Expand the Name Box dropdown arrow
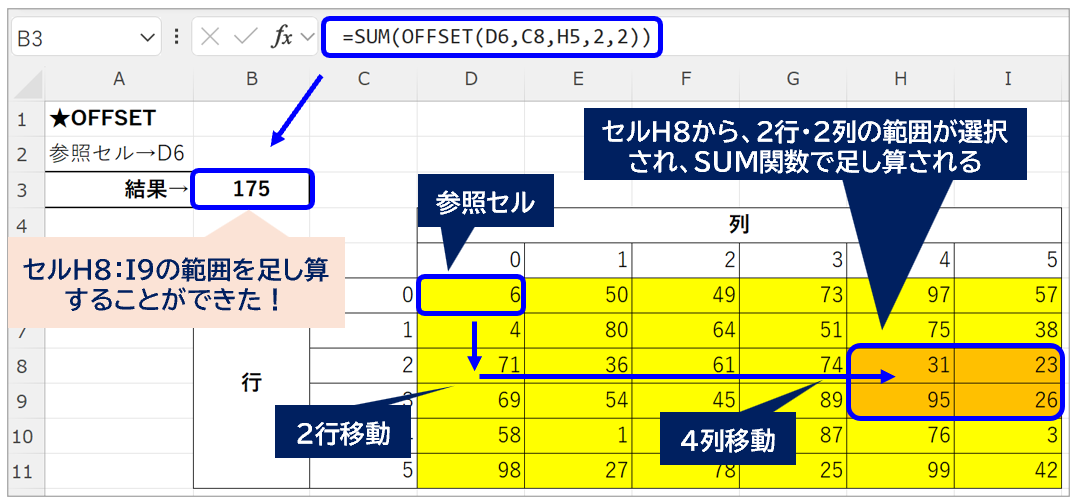This screenshot has height=498, width=1070. pyautogui.click(x=148, y=38)
